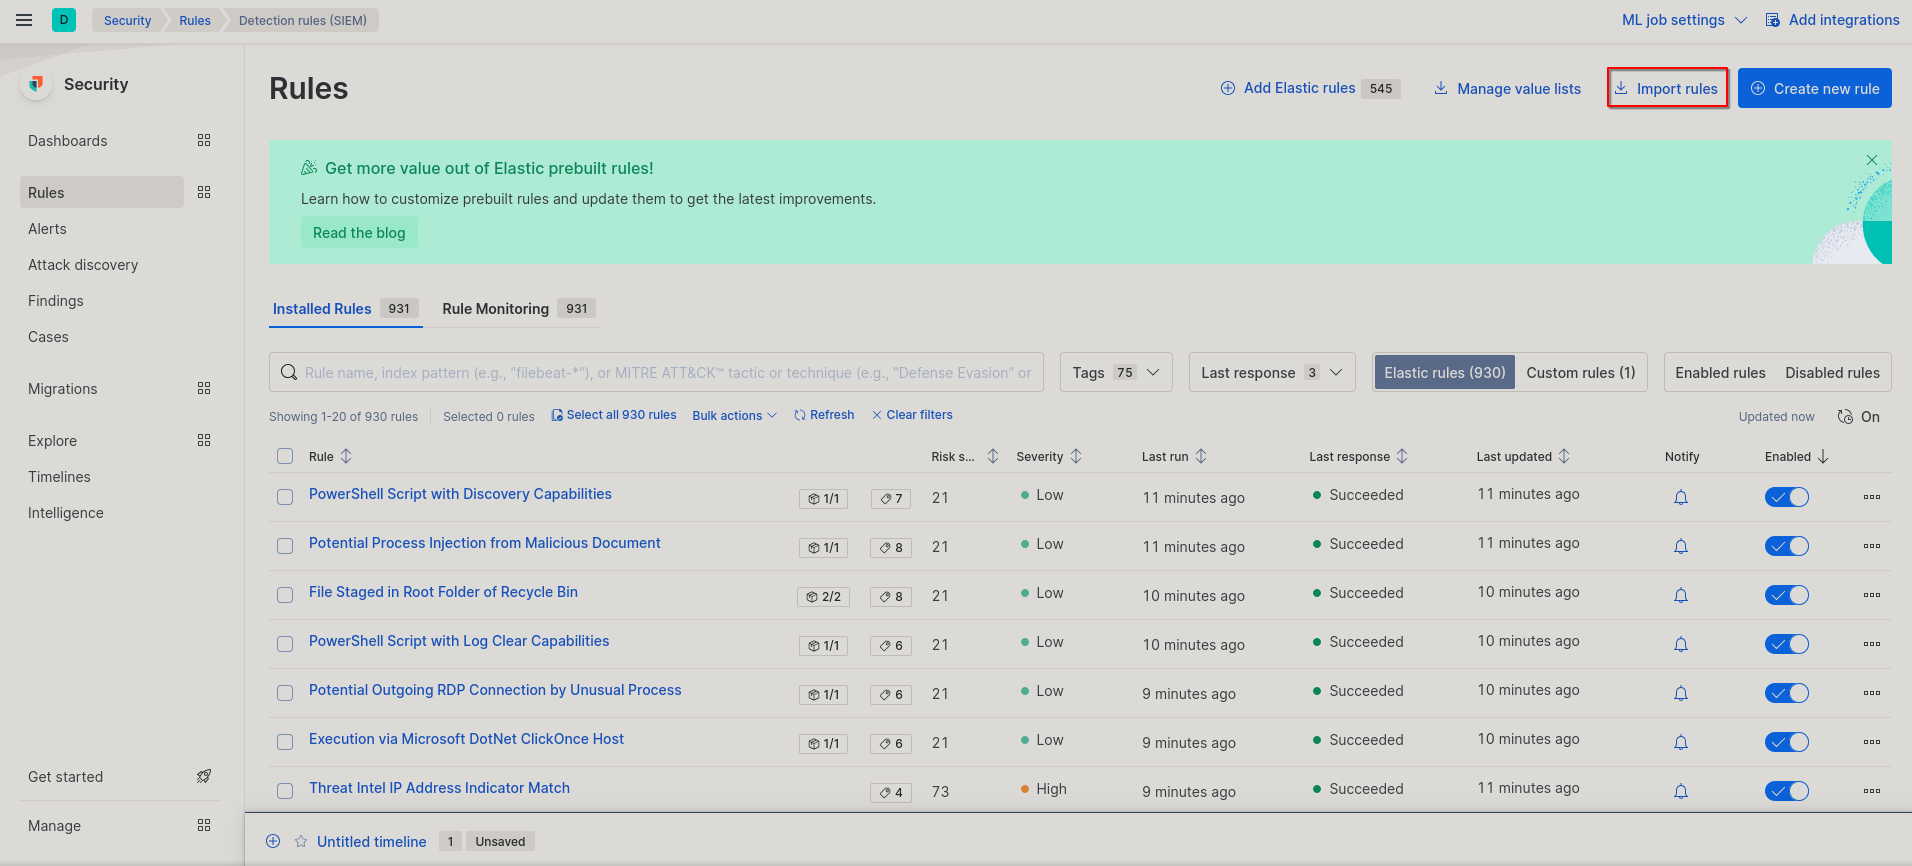Clear filters on the rules table

912,415
